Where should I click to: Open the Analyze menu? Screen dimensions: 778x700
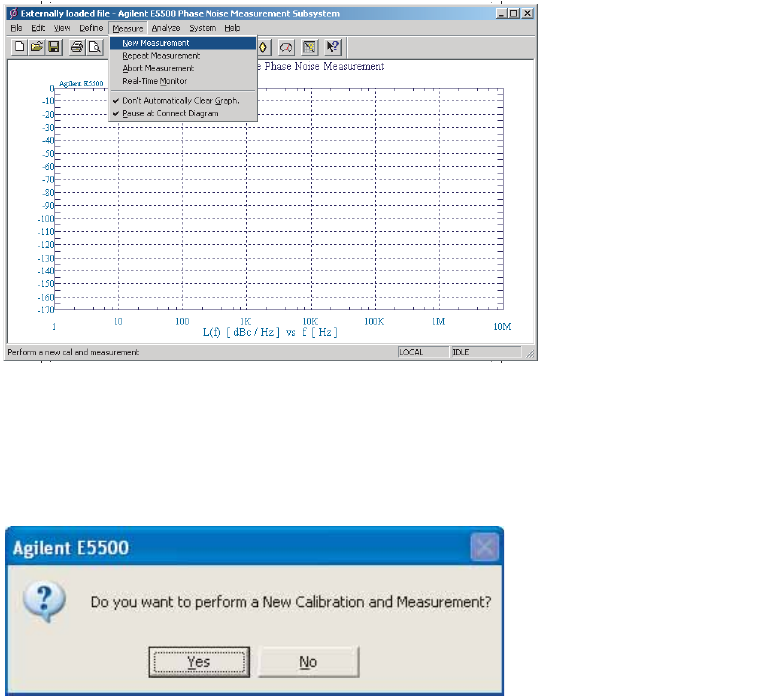click(166, 28)
